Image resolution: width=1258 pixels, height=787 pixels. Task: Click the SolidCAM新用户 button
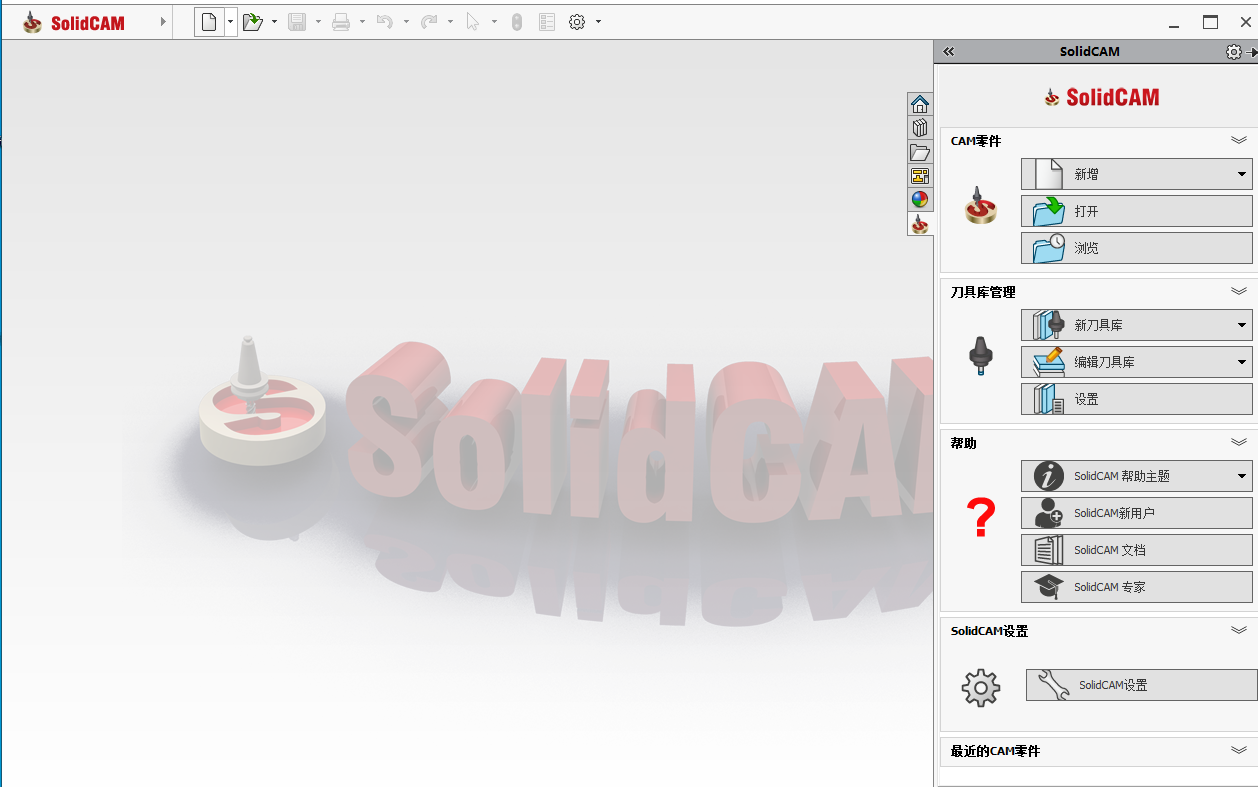pos(1136,513)
